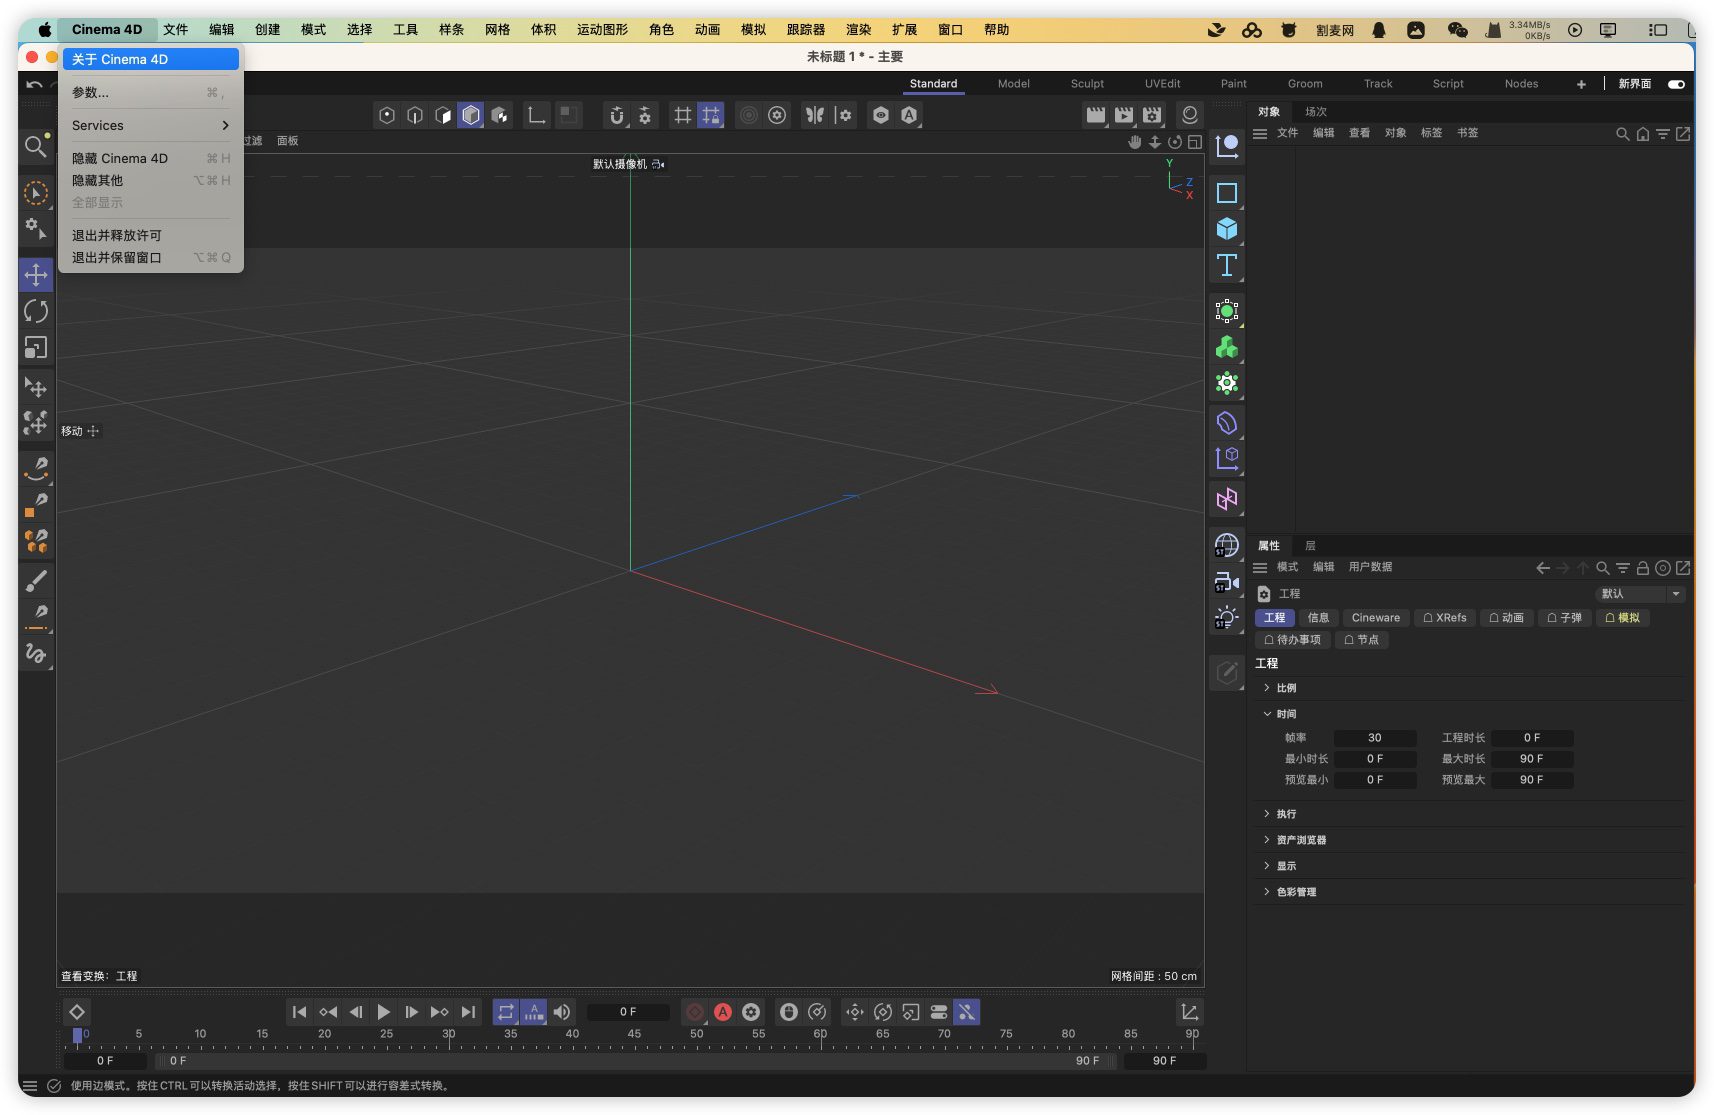Toggle the 新界面 new layout switch
Screen dimensions: 1714x1115
(x=1676, y=84)
